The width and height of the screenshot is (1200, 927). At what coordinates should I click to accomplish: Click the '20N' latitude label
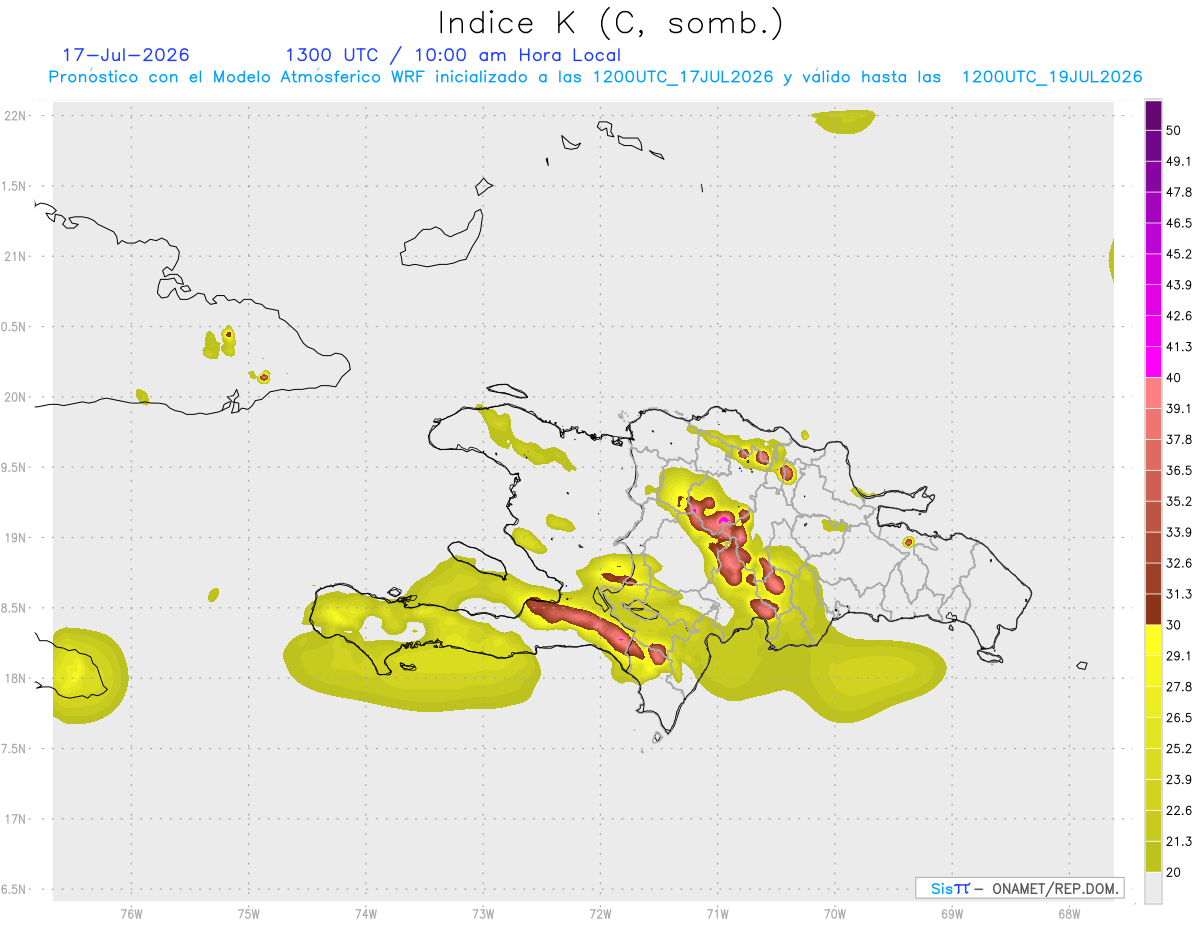tap(15, 397)
